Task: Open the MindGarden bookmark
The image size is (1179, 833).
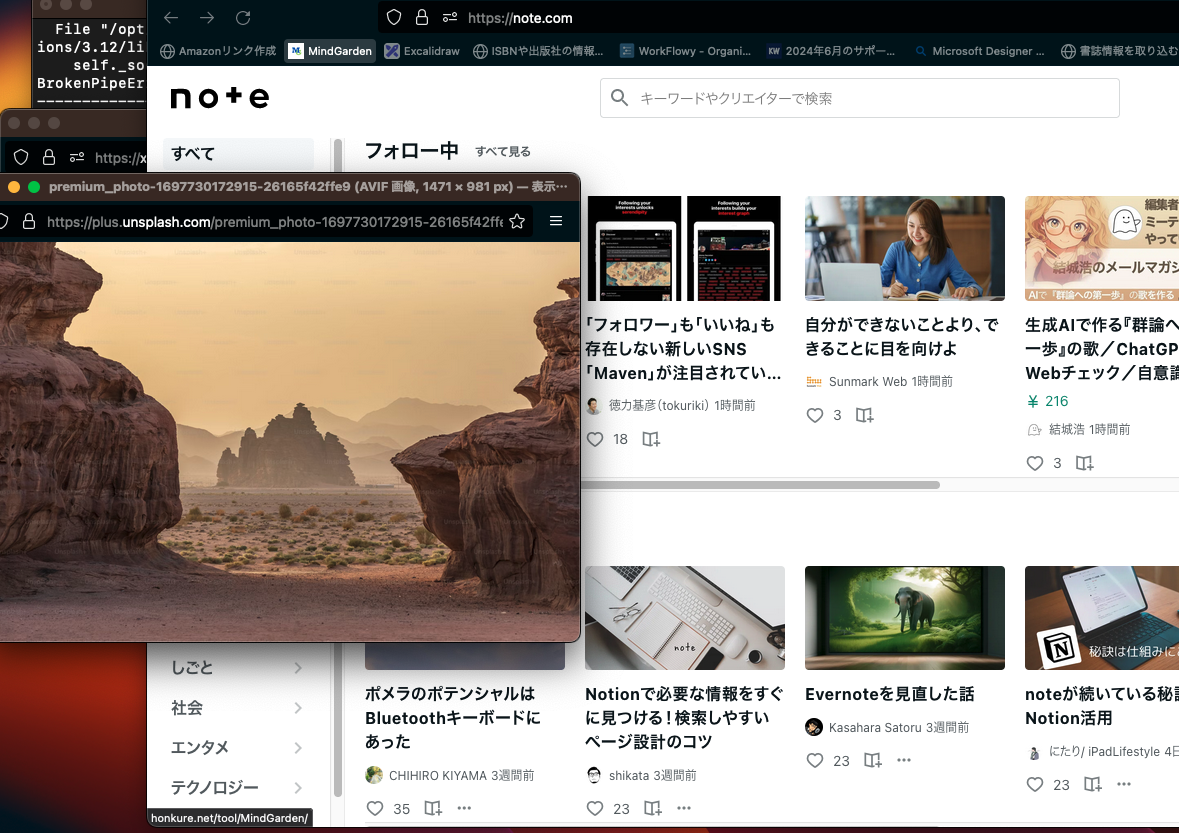Action: tap(330, 50)
